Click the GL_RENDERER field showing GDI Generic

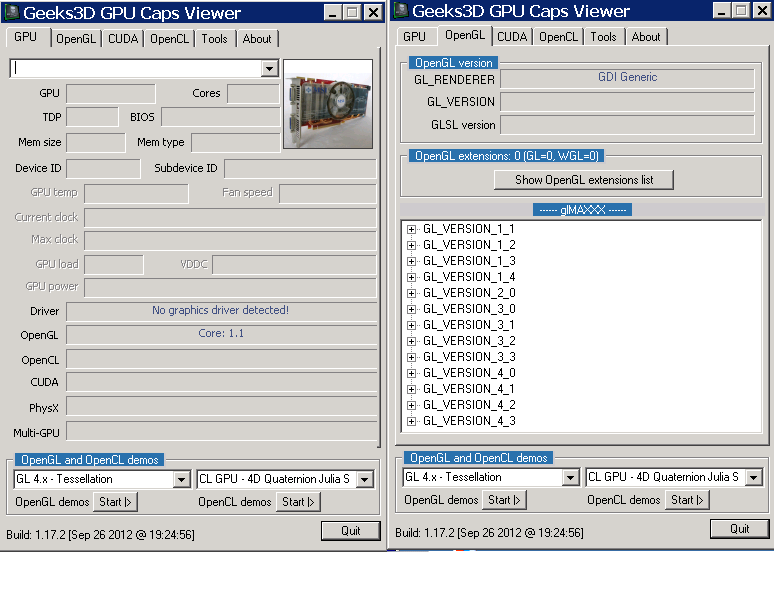click(627, 78)
